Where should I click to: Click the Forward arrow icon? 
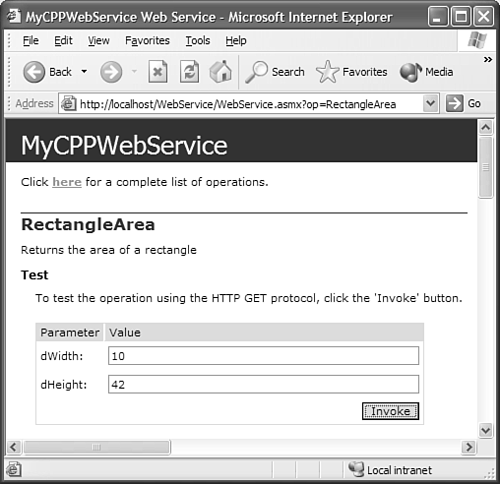[x=111, y=72]
